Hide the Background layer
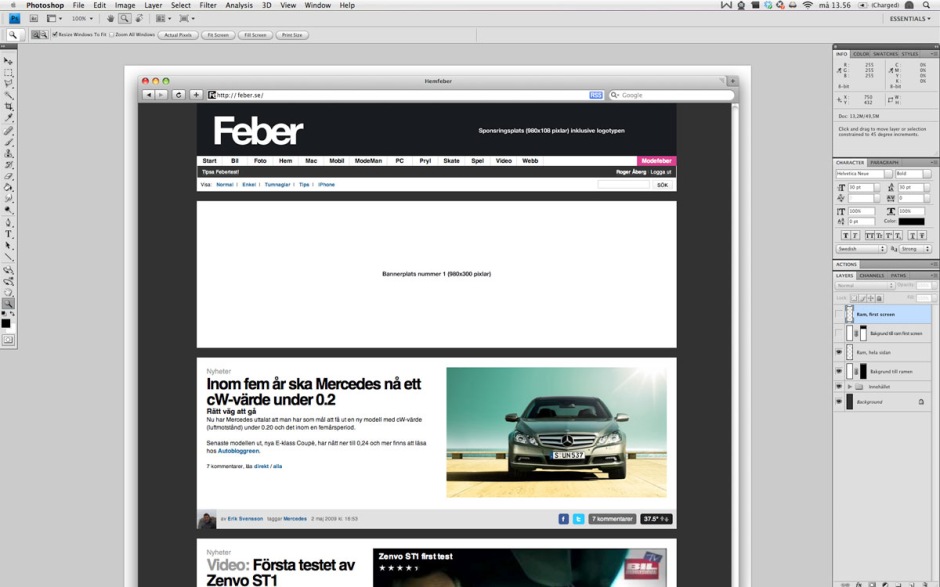The width and height of the screenshot is (940, 587). 839,402
